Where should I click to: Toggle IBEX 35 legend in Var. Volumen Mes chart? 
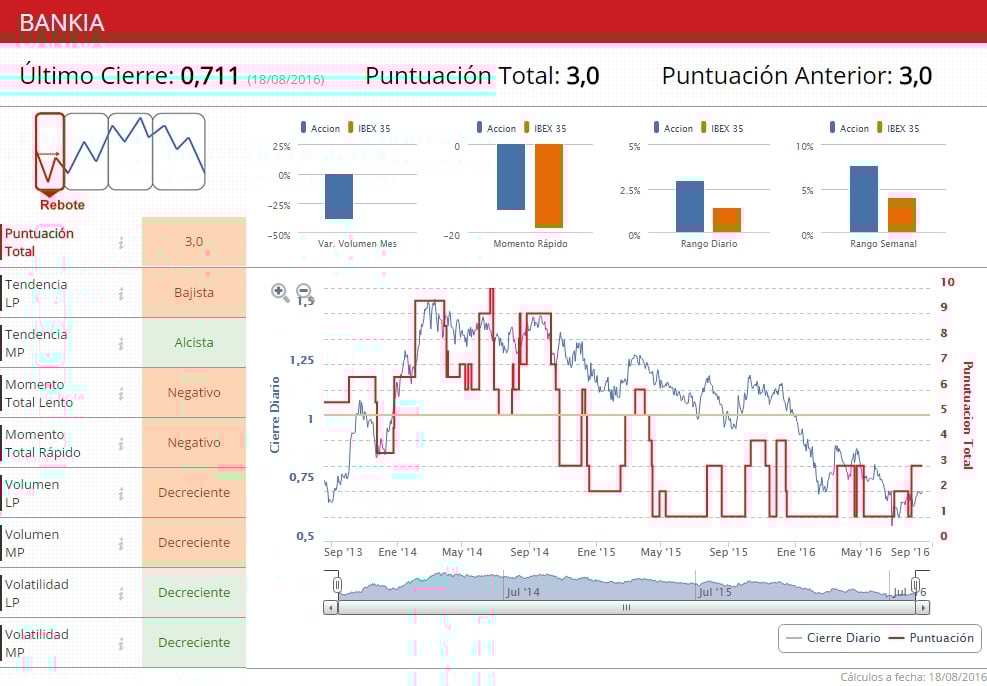369,128
